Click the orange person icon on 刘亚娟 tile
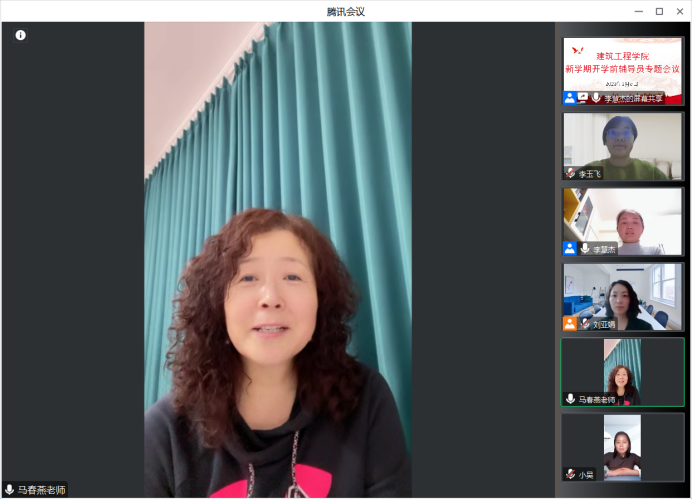692x499 pixels. [x=570, y=323]
